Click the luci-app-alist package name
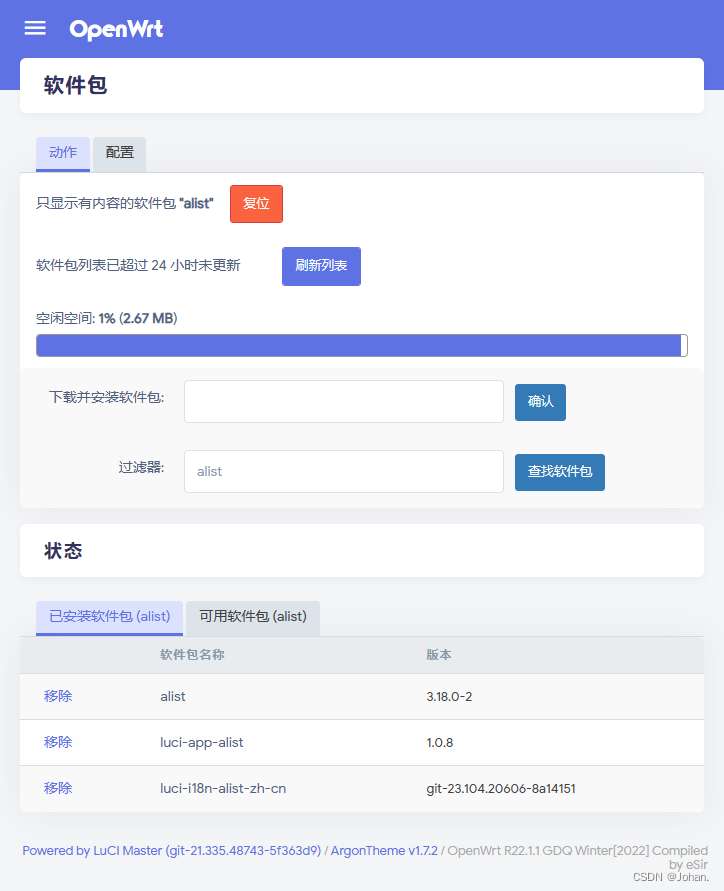Image resolution: width=724 pixels, height=891 pixels. pyautogui.click(x=202, y=743)
